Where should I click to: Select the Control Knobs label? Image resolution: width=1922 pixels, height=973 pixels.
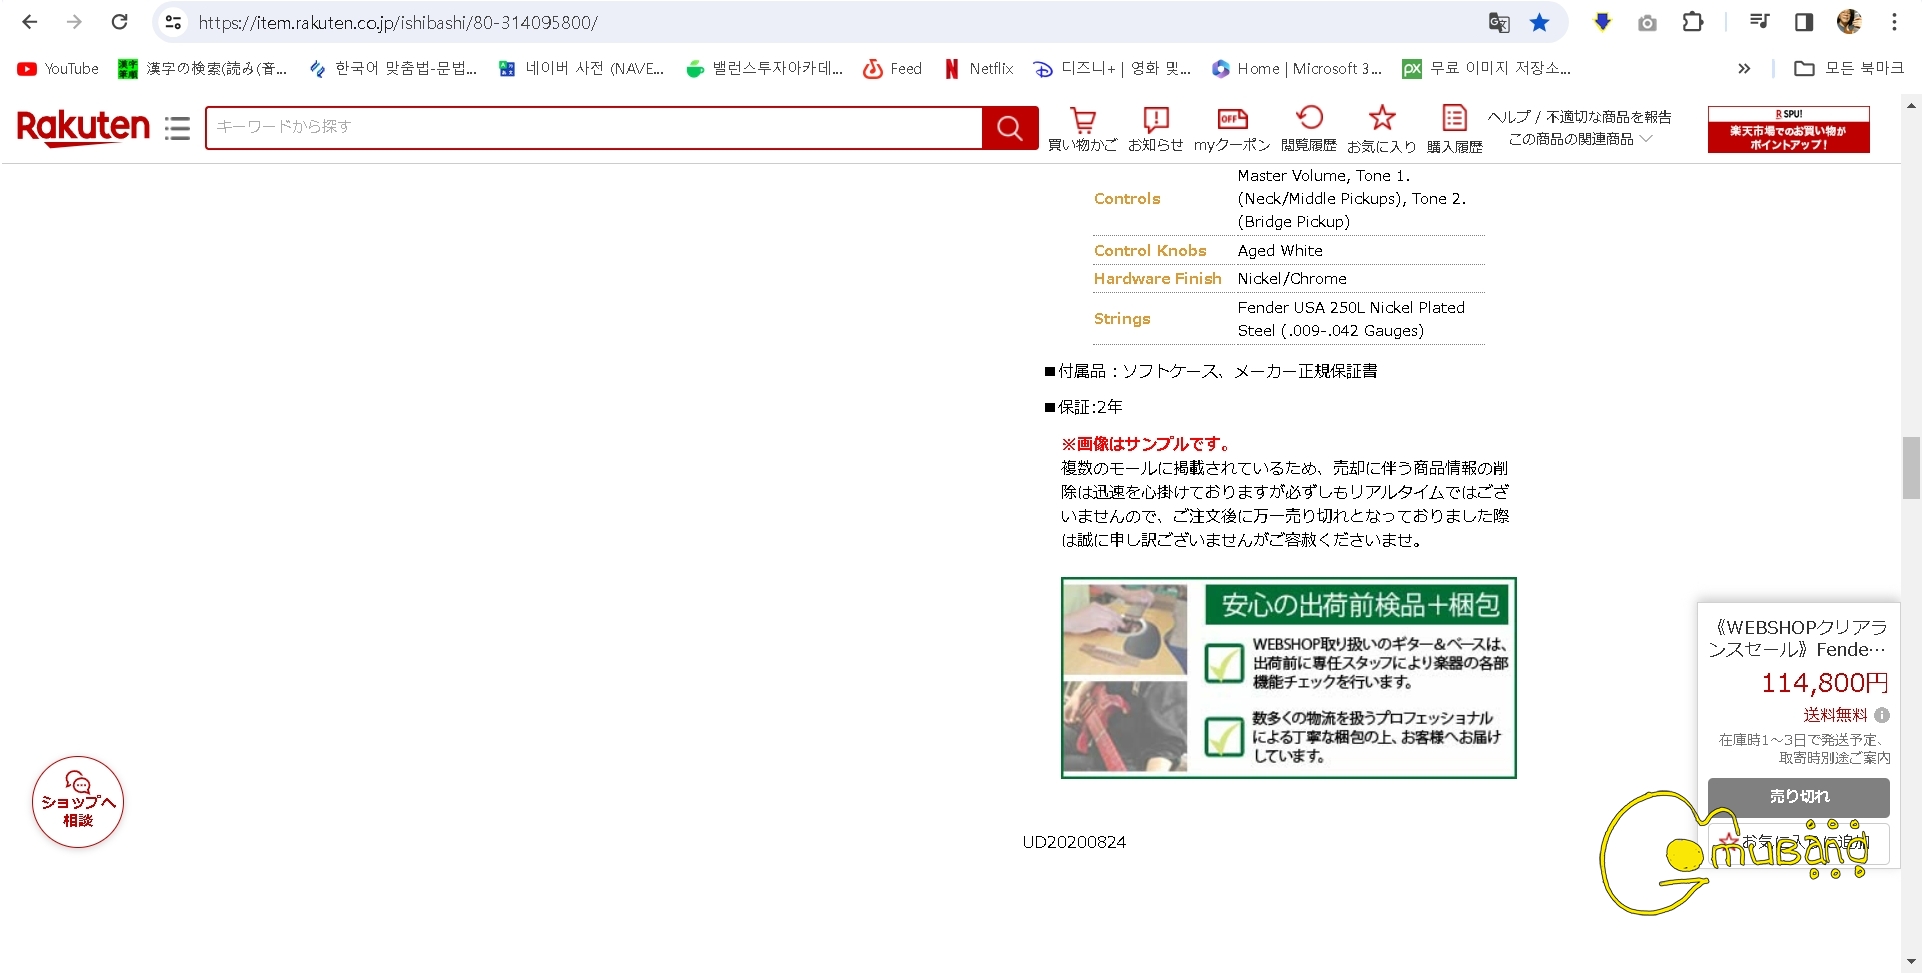pos(1150,251)
